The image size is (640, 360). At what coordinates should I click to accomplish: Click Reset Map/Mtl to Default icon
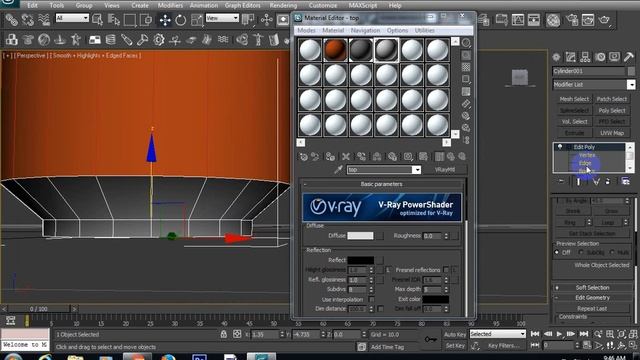pyautogui.click(x=346, y=157)
